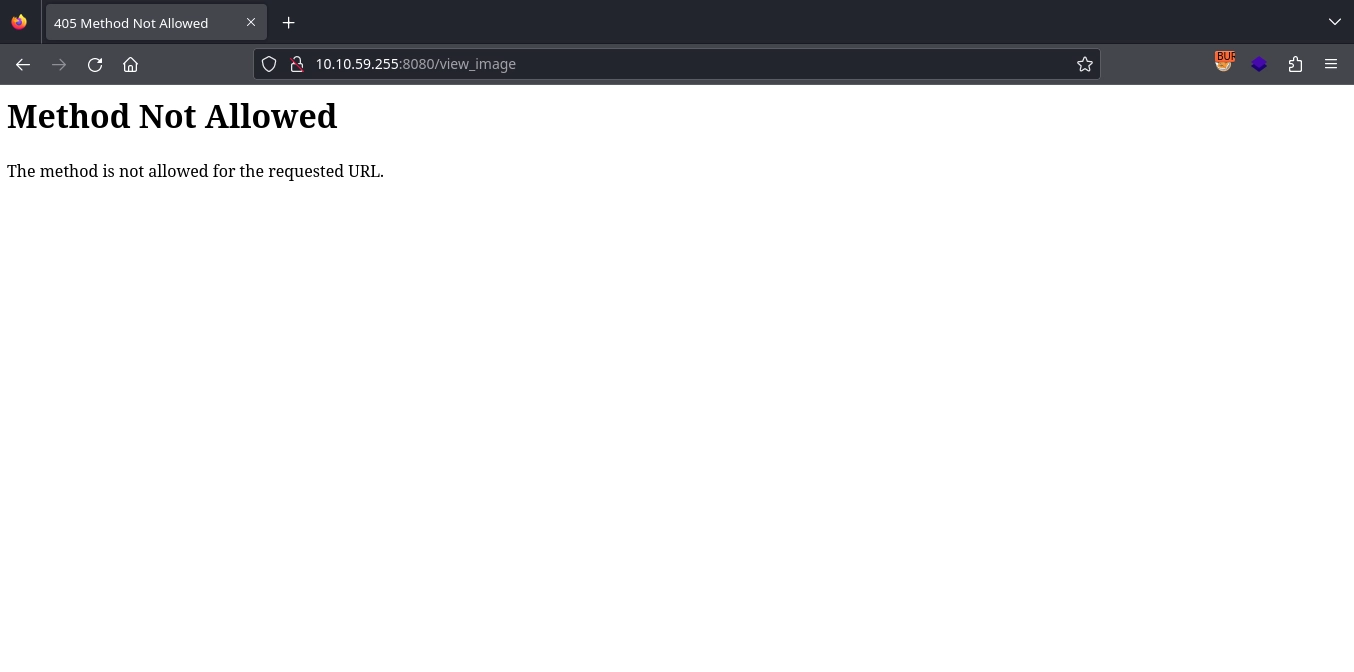Go back to the previous page
The height and width of the screenshot is (672, 1354).
(x=23, y=64)
